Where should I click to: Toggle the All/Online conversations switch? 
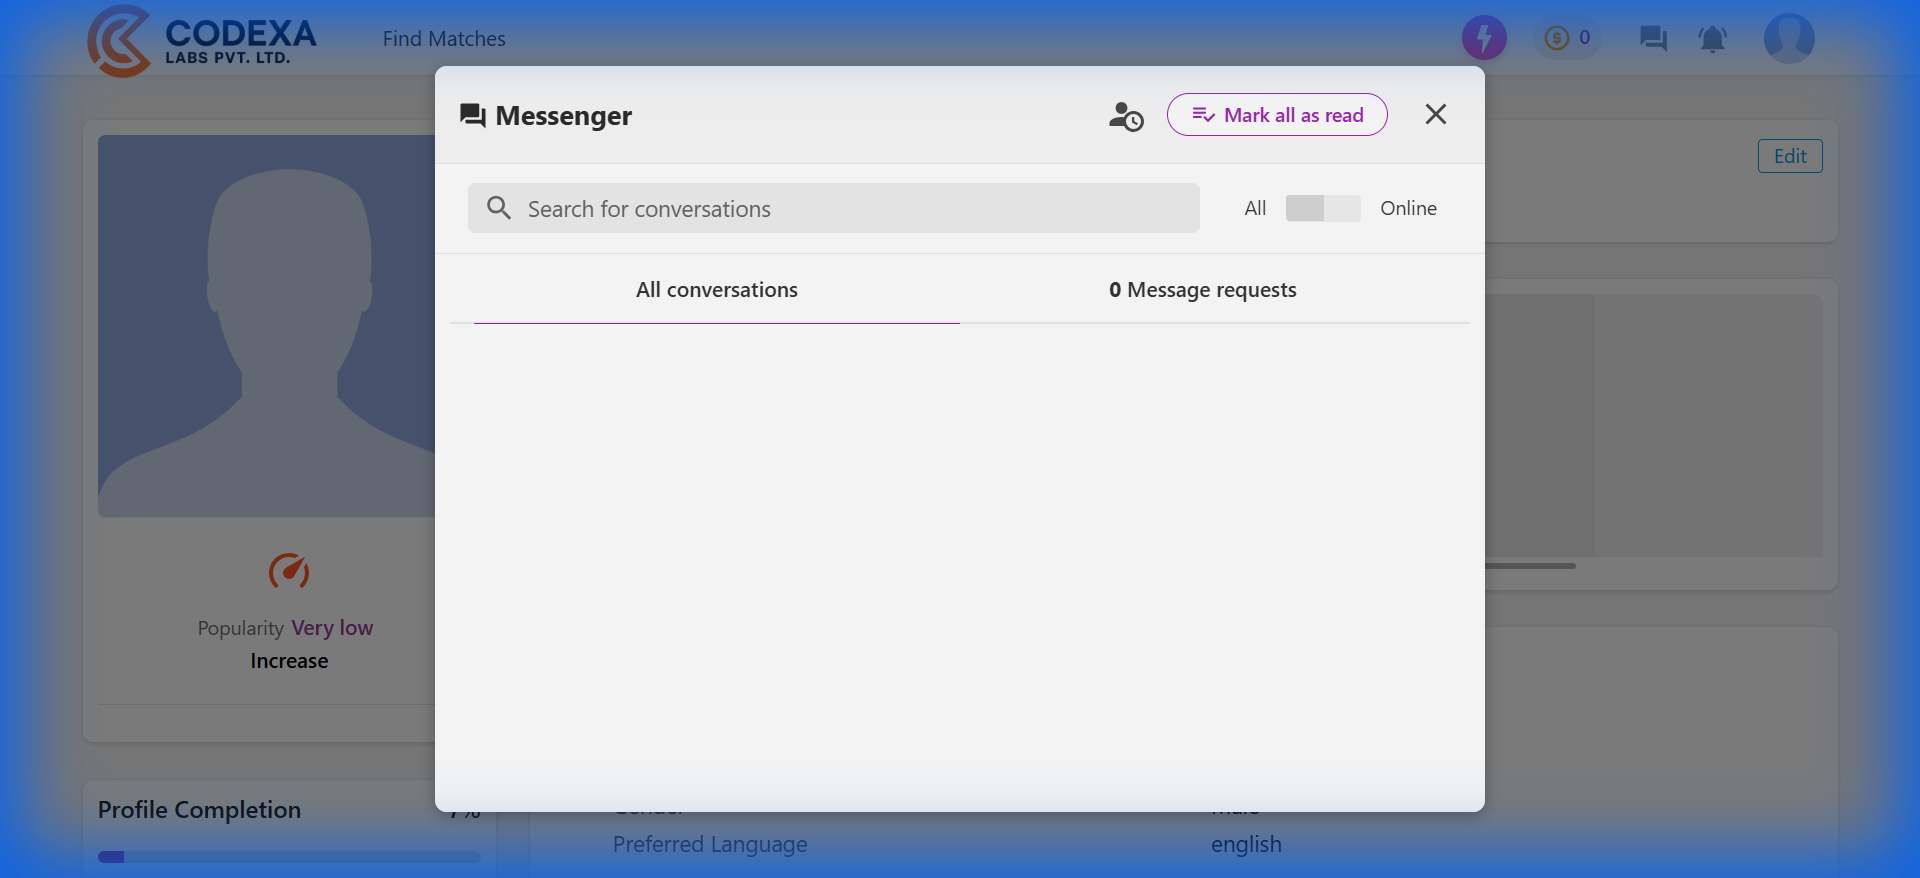pos(1322,208)
